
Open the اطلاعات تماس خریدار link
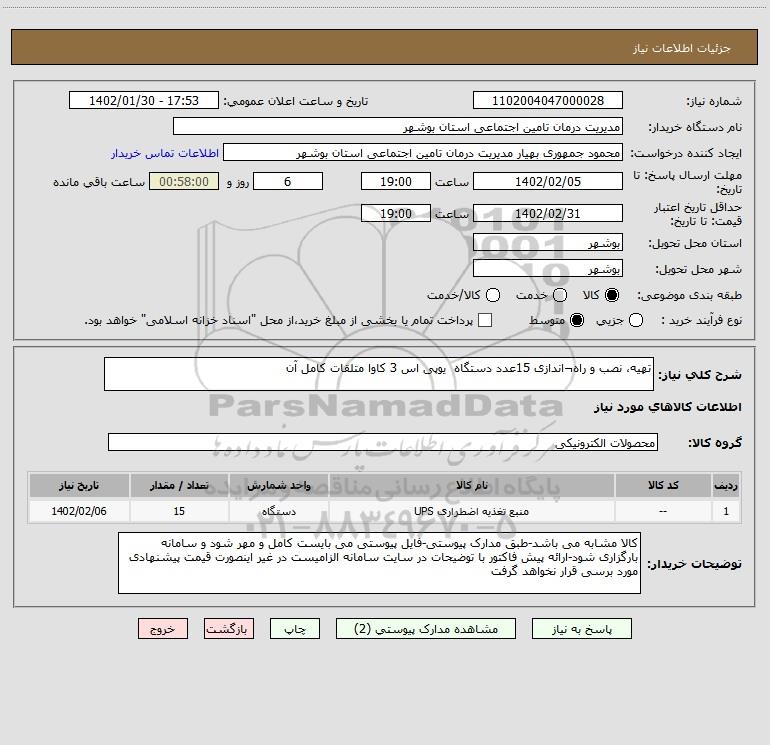[x=165, y=153]
